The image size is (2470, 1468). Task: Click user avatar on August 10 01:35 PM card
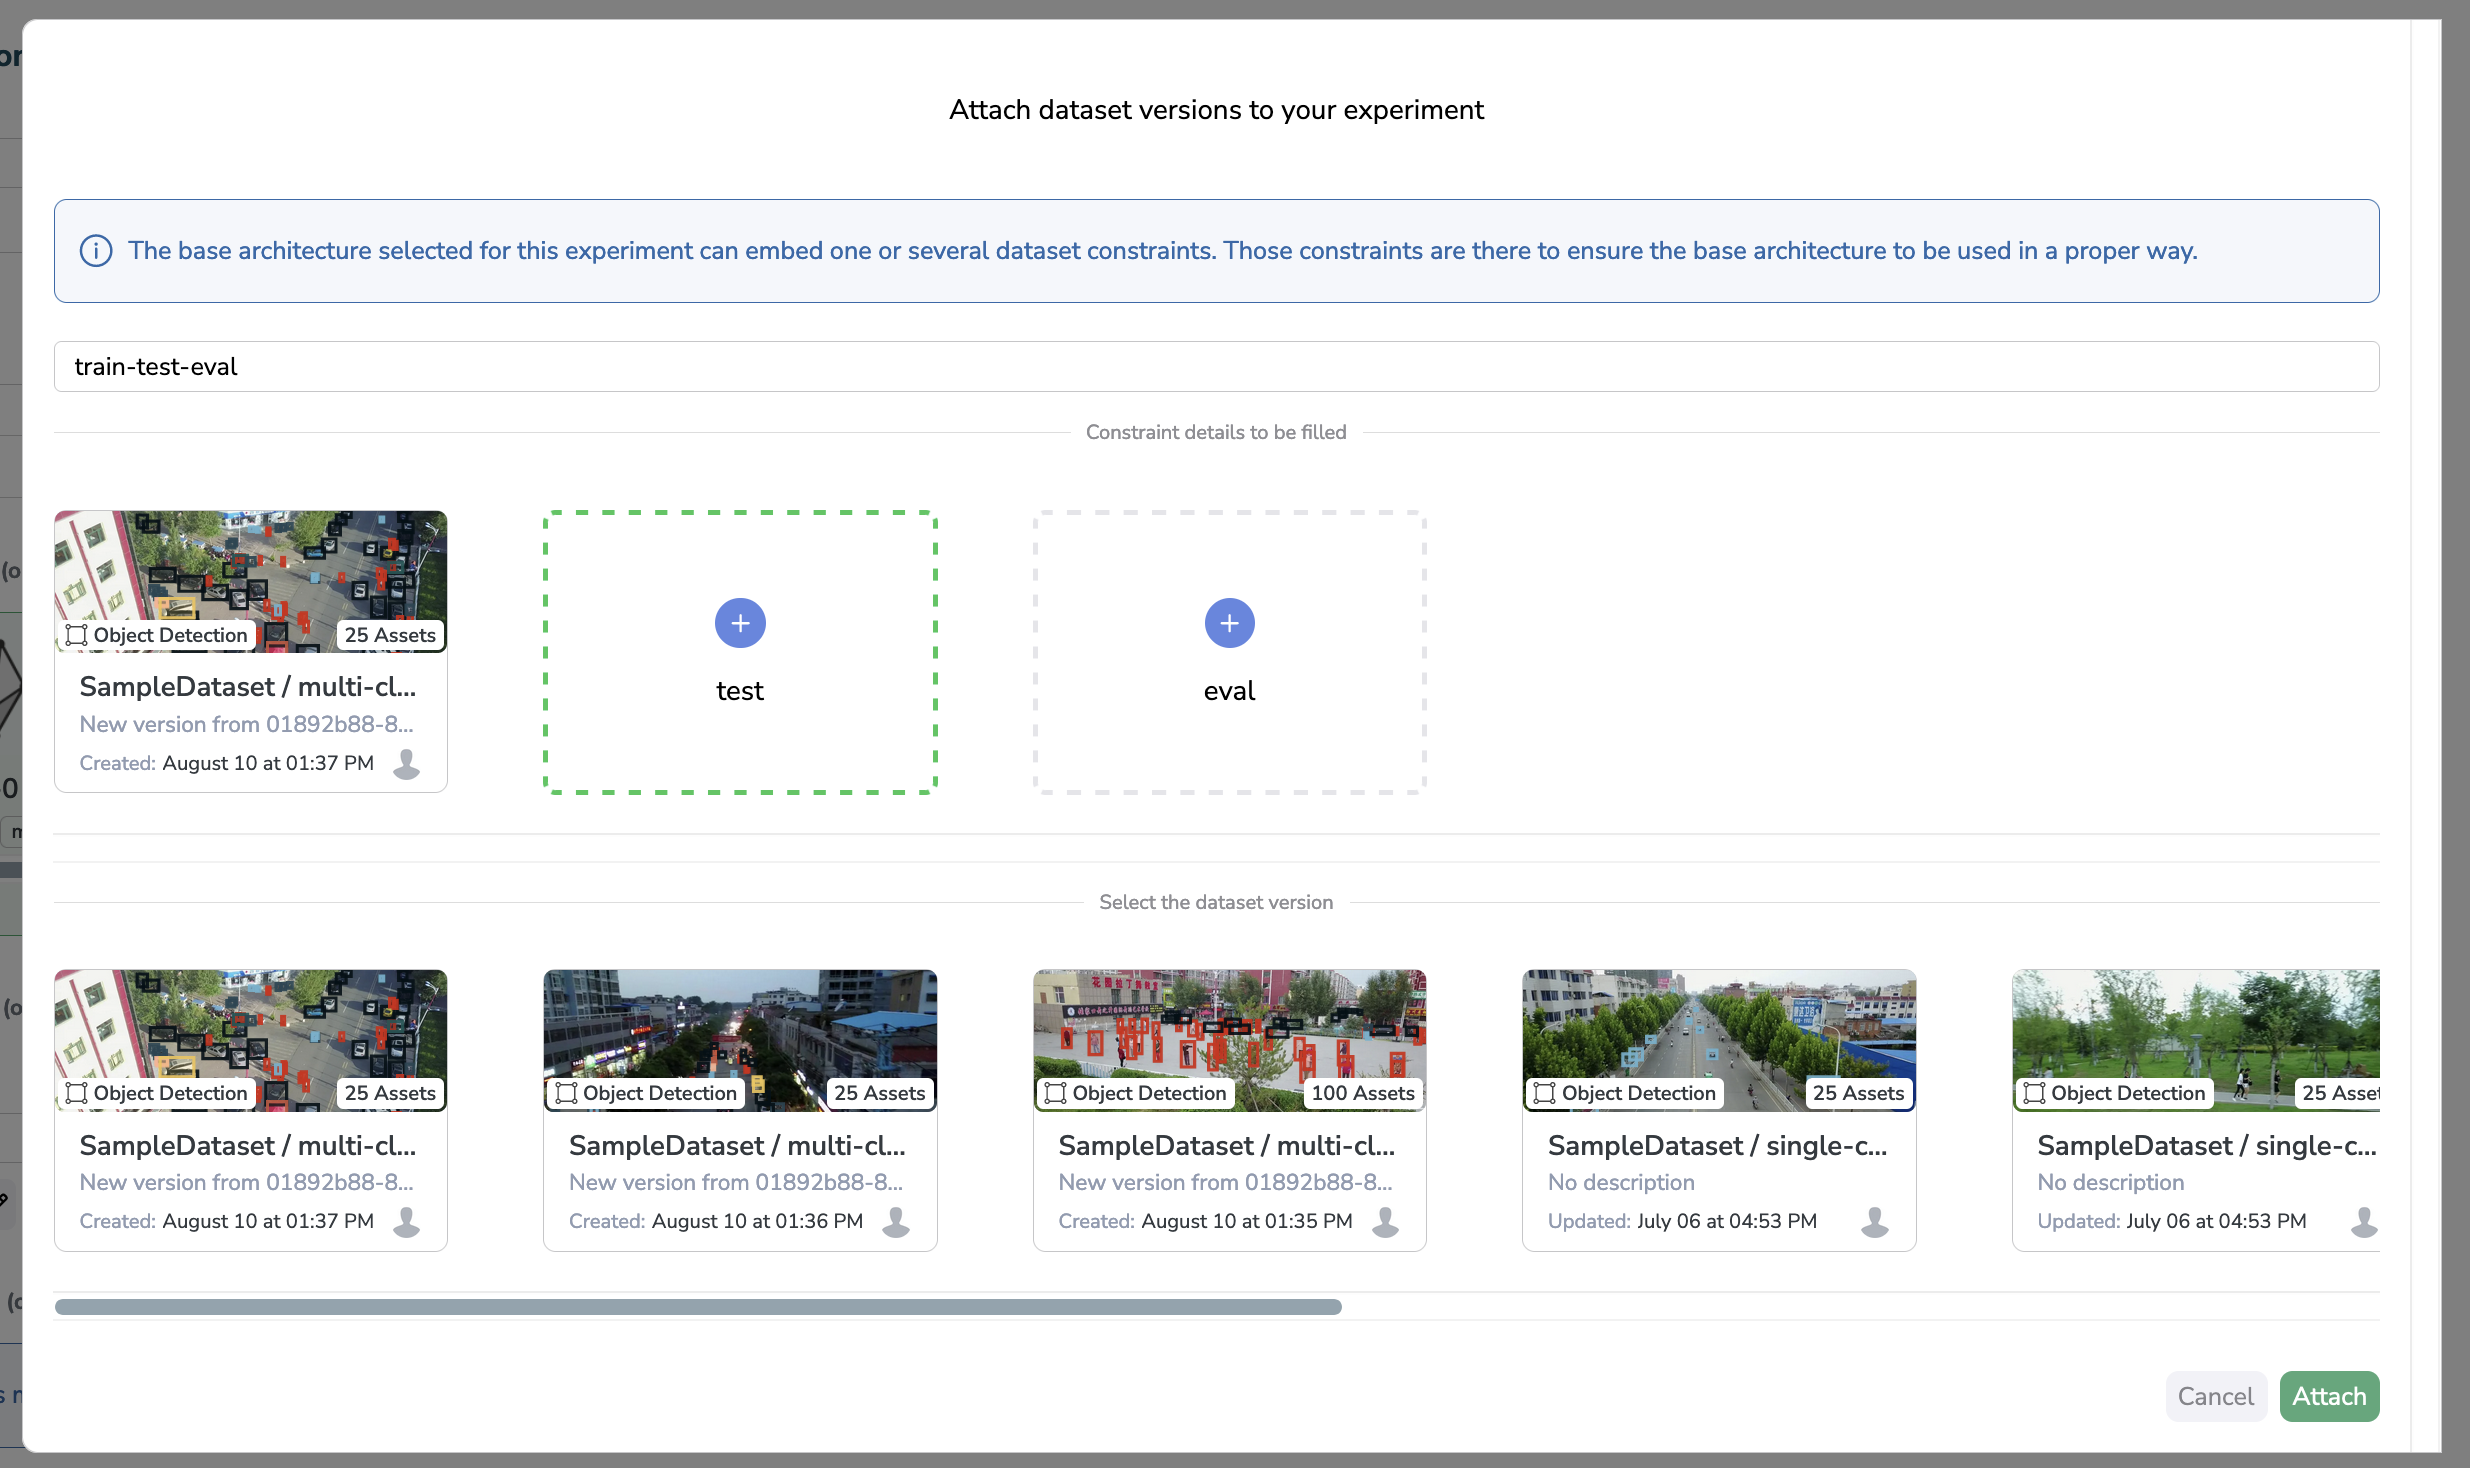point(1385,1221)
